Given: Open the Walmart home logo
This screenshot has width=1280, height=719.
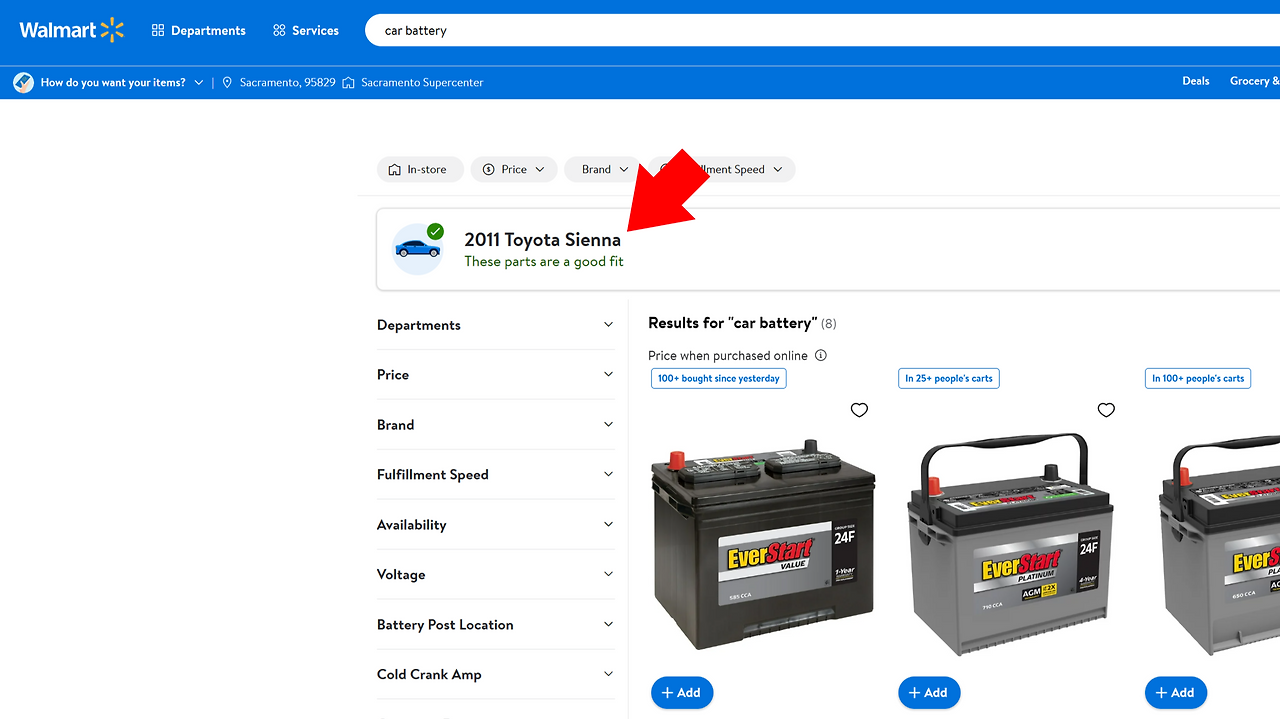Looking at the screenshot, I should [72, 30].
